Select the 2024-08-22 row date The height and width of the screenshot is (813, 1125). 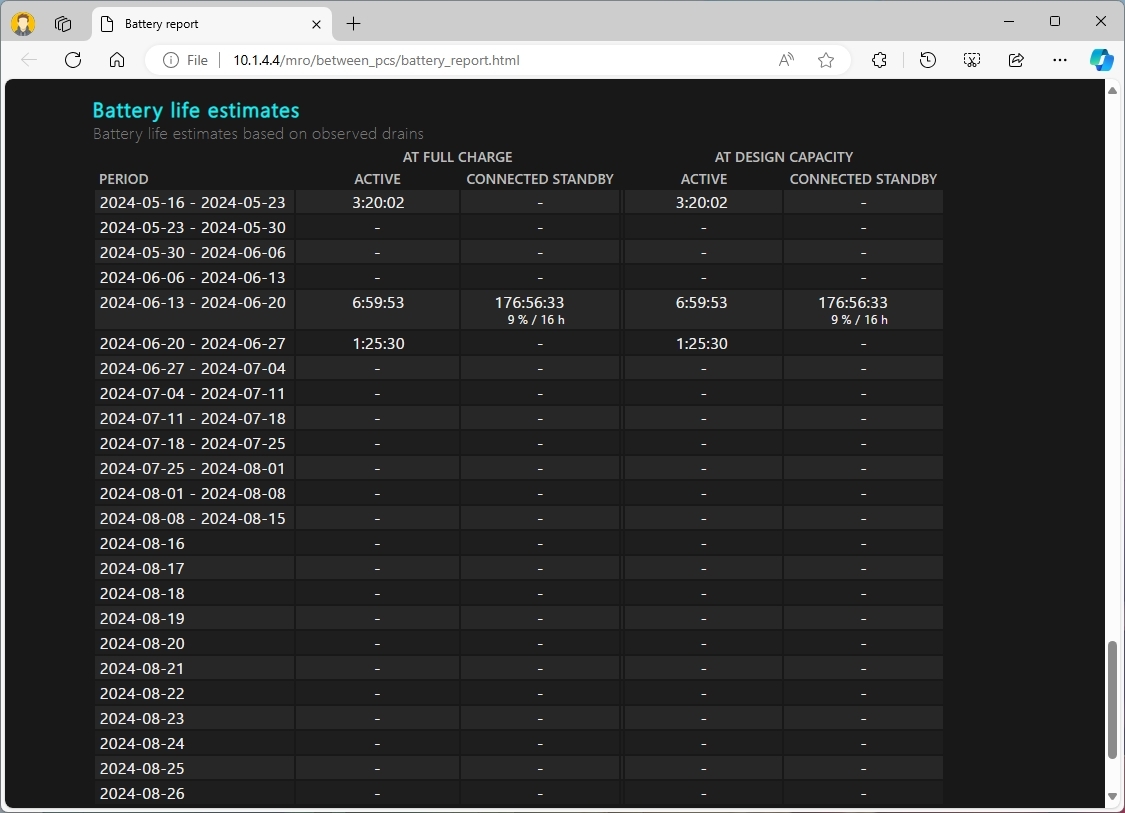point(142,693)
